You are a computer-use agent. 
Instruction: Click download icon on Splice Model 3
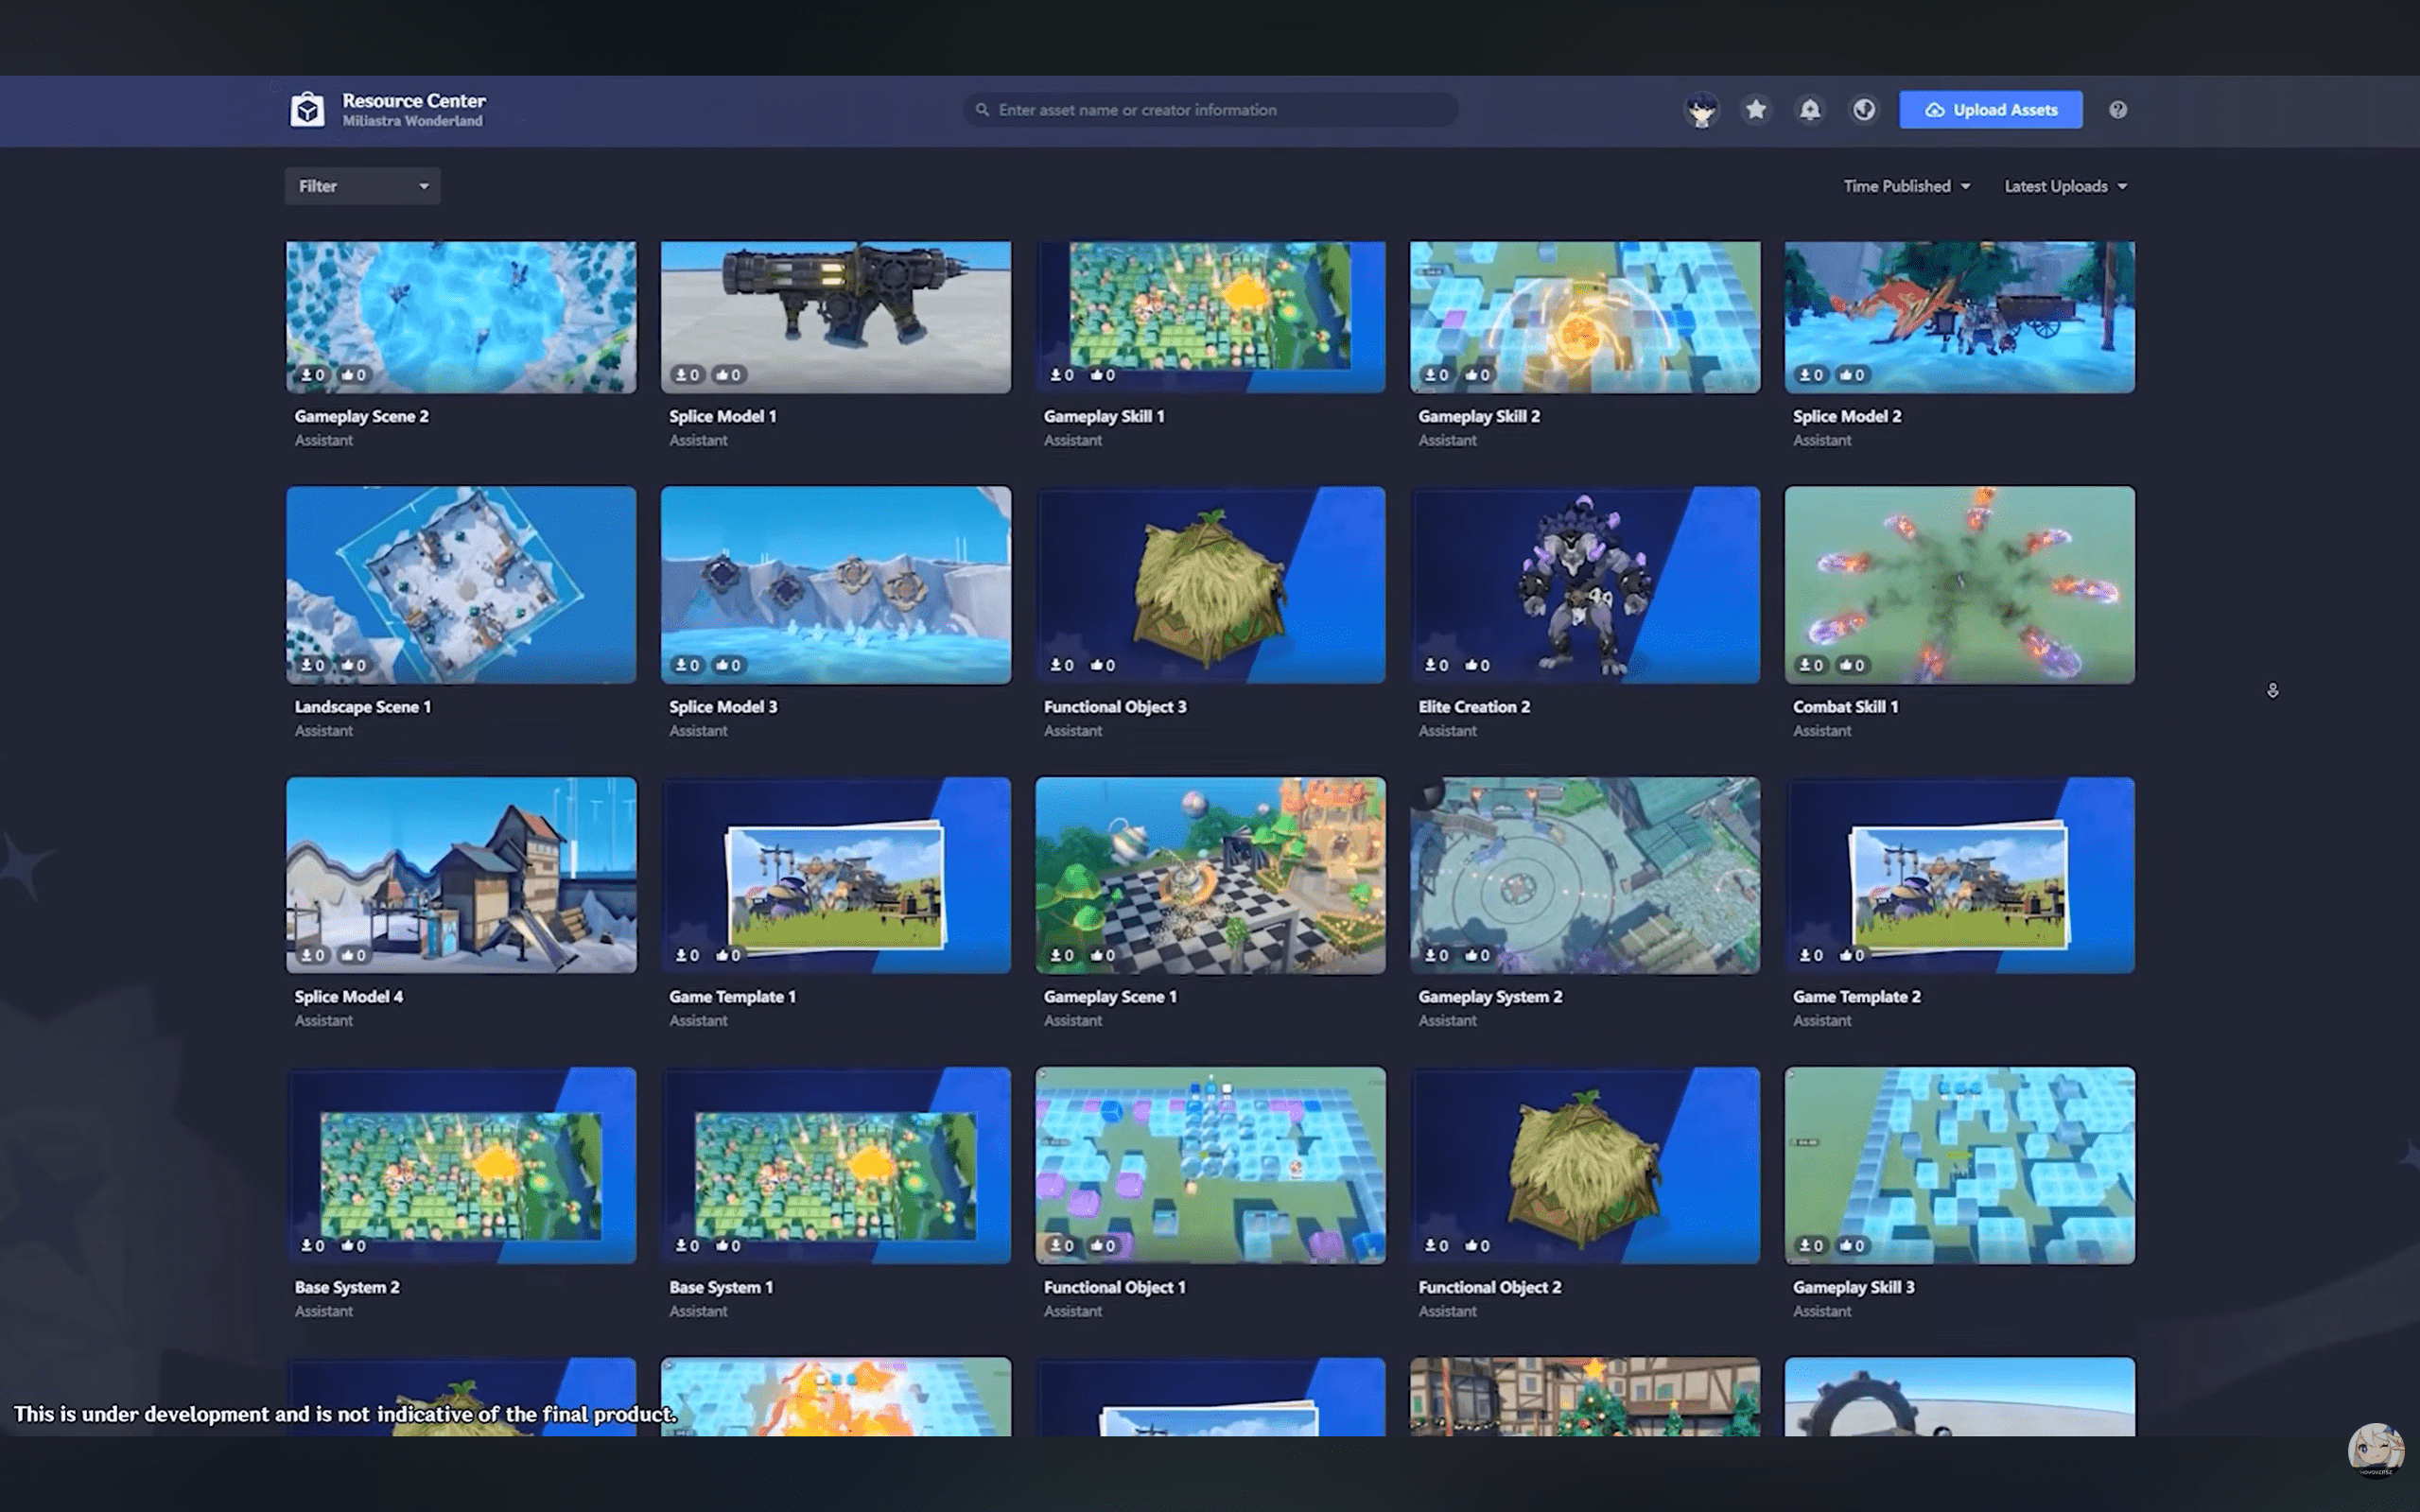coord(681,665)
